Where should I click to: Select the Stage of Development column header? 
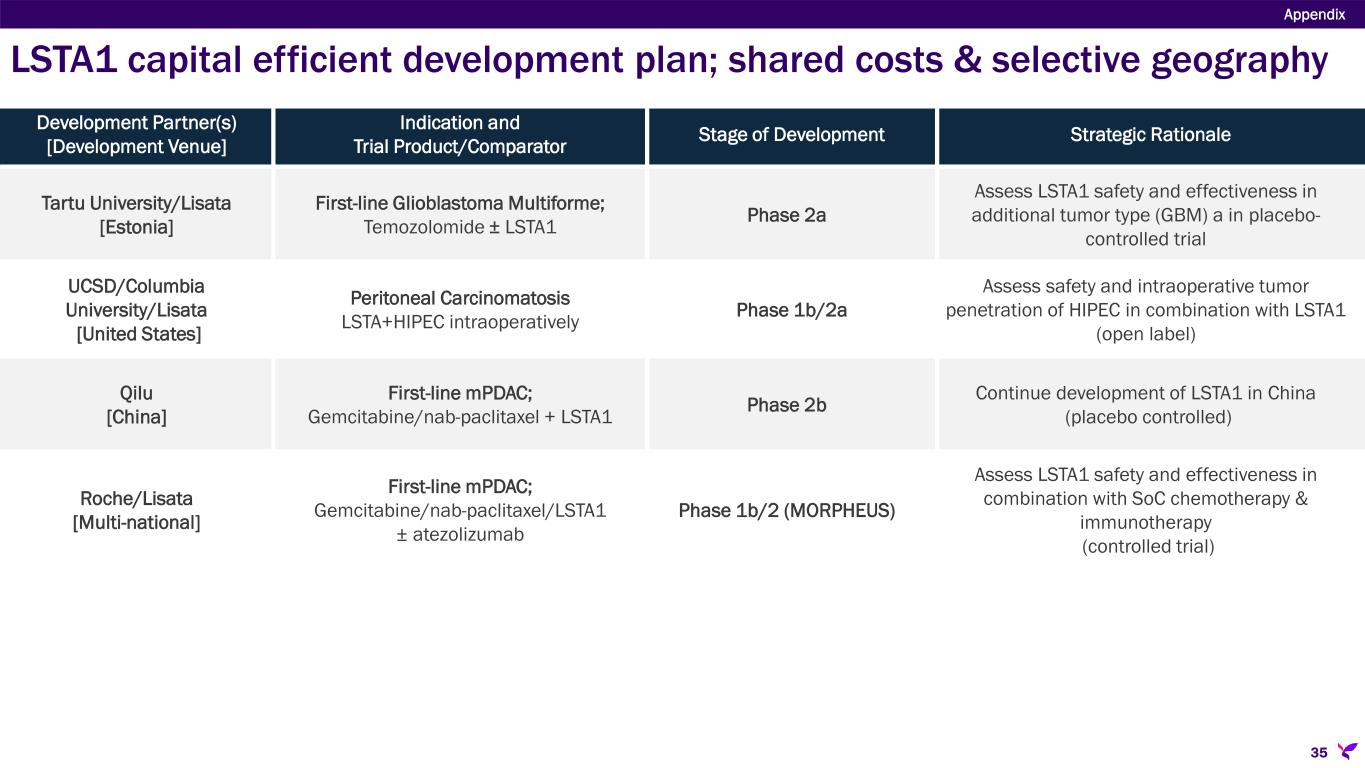pos(792,135)
